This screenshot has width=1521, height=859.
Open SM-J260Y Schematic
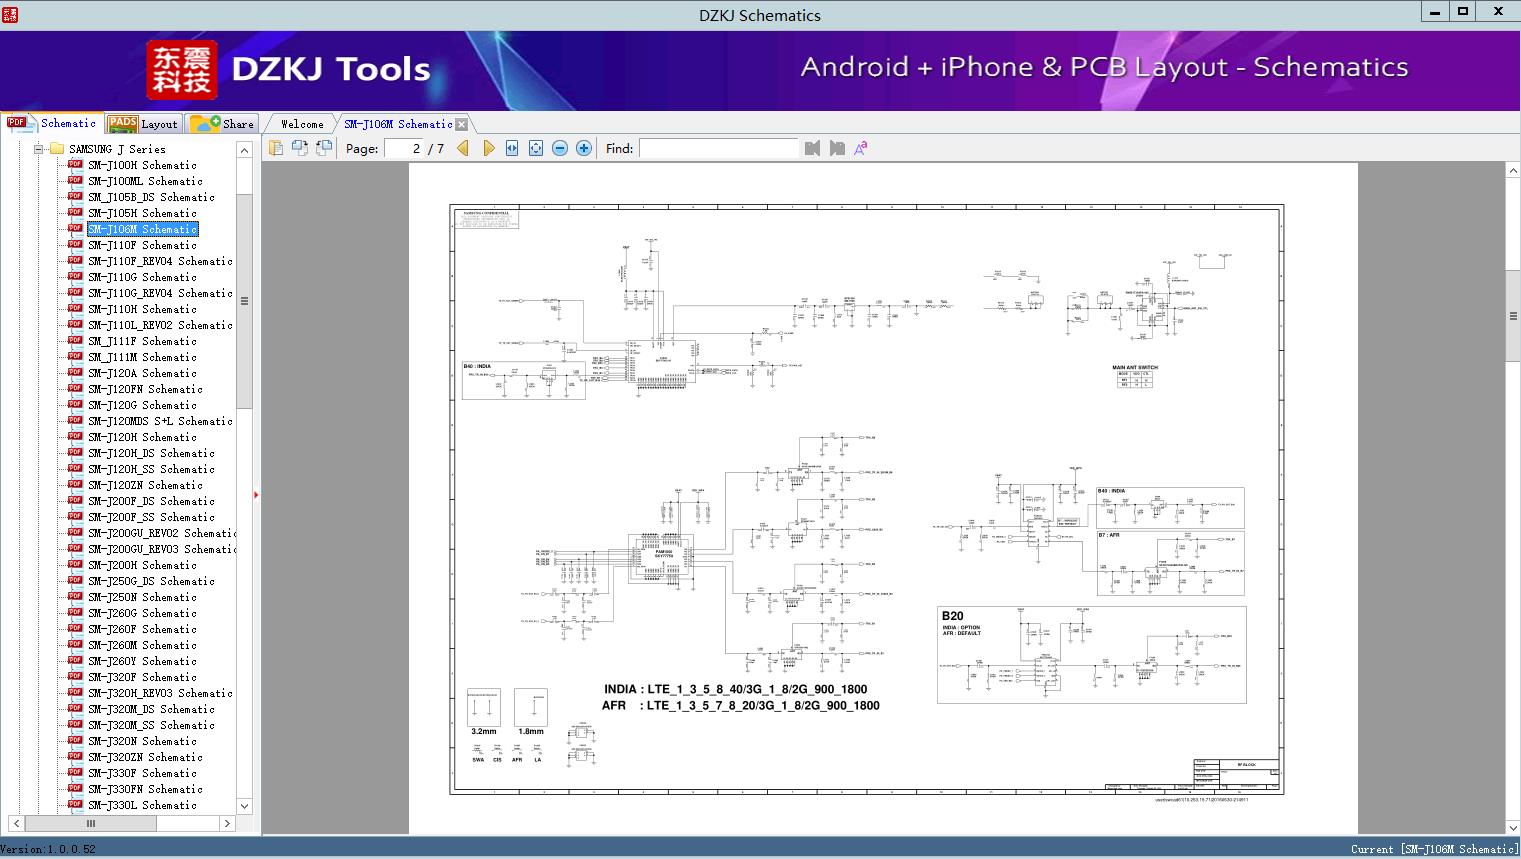point(142,661)
